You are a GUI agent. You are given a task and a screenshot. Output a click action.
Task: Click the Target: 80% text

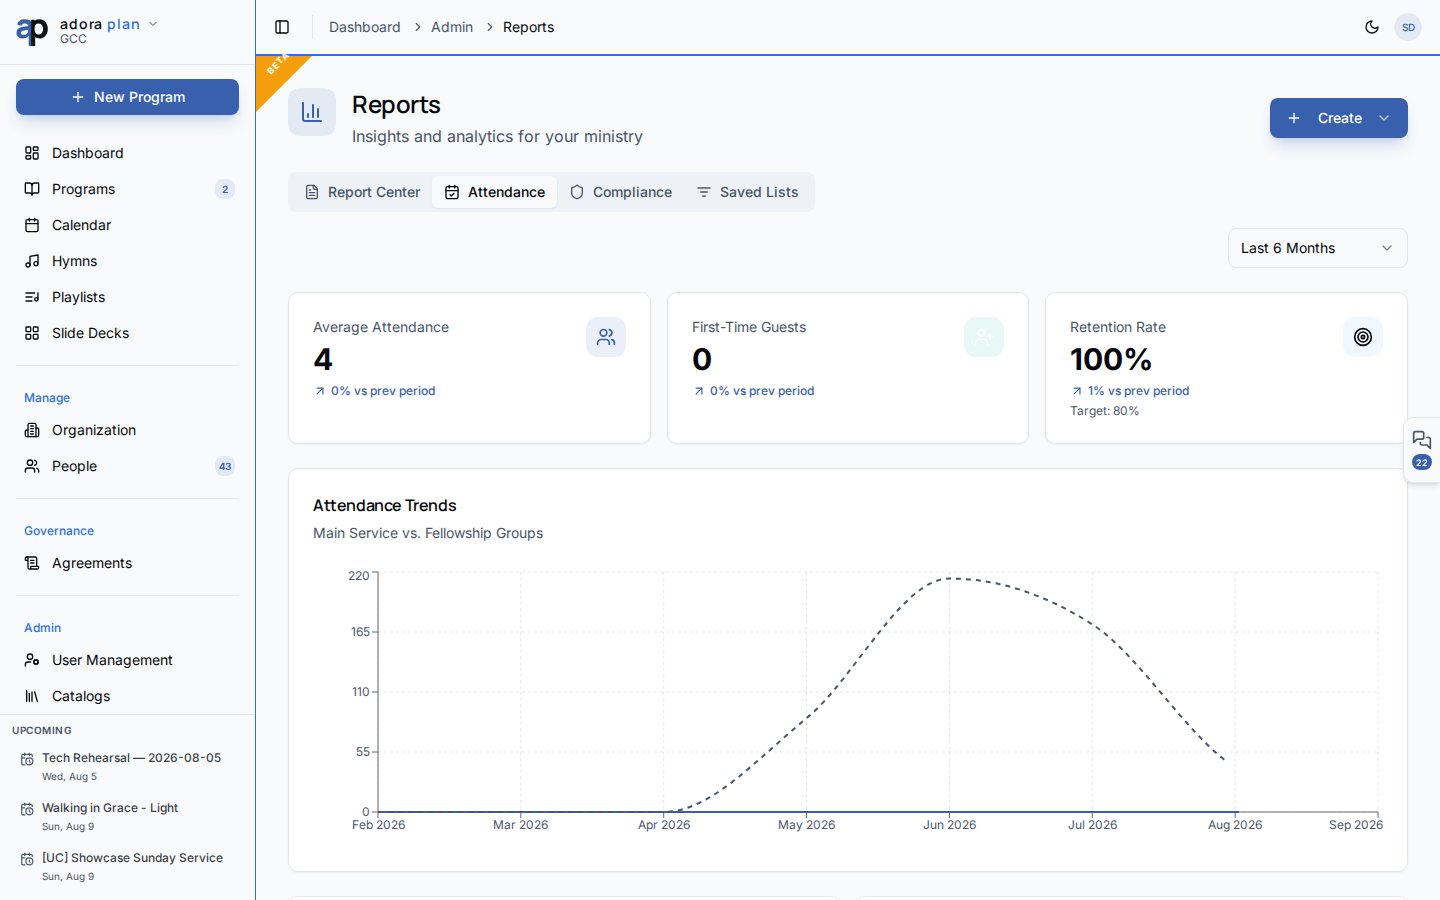[1104, 411]
